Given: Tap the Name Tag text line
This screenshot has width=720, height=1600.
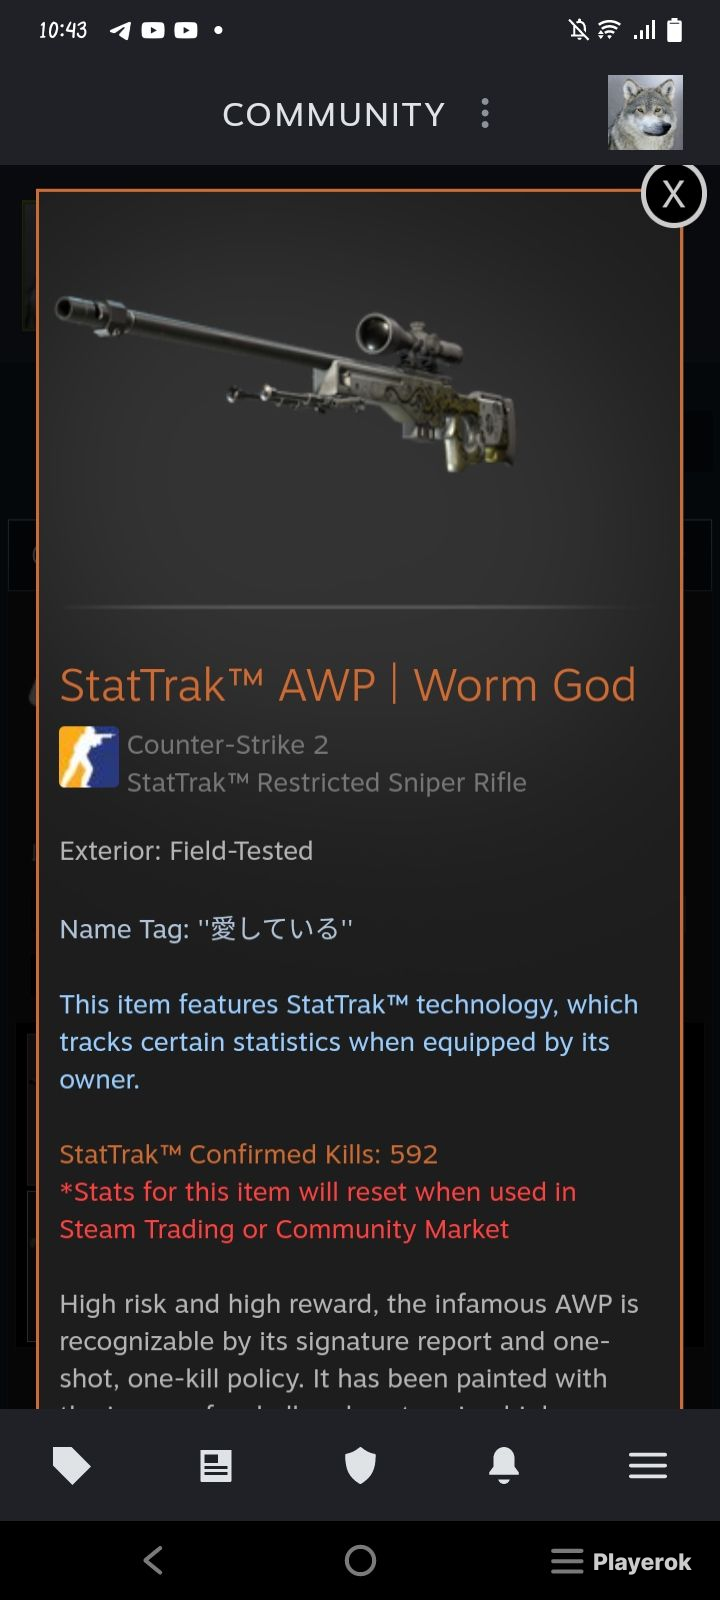Looking at the screenshot, I should [x=206, y=930].
